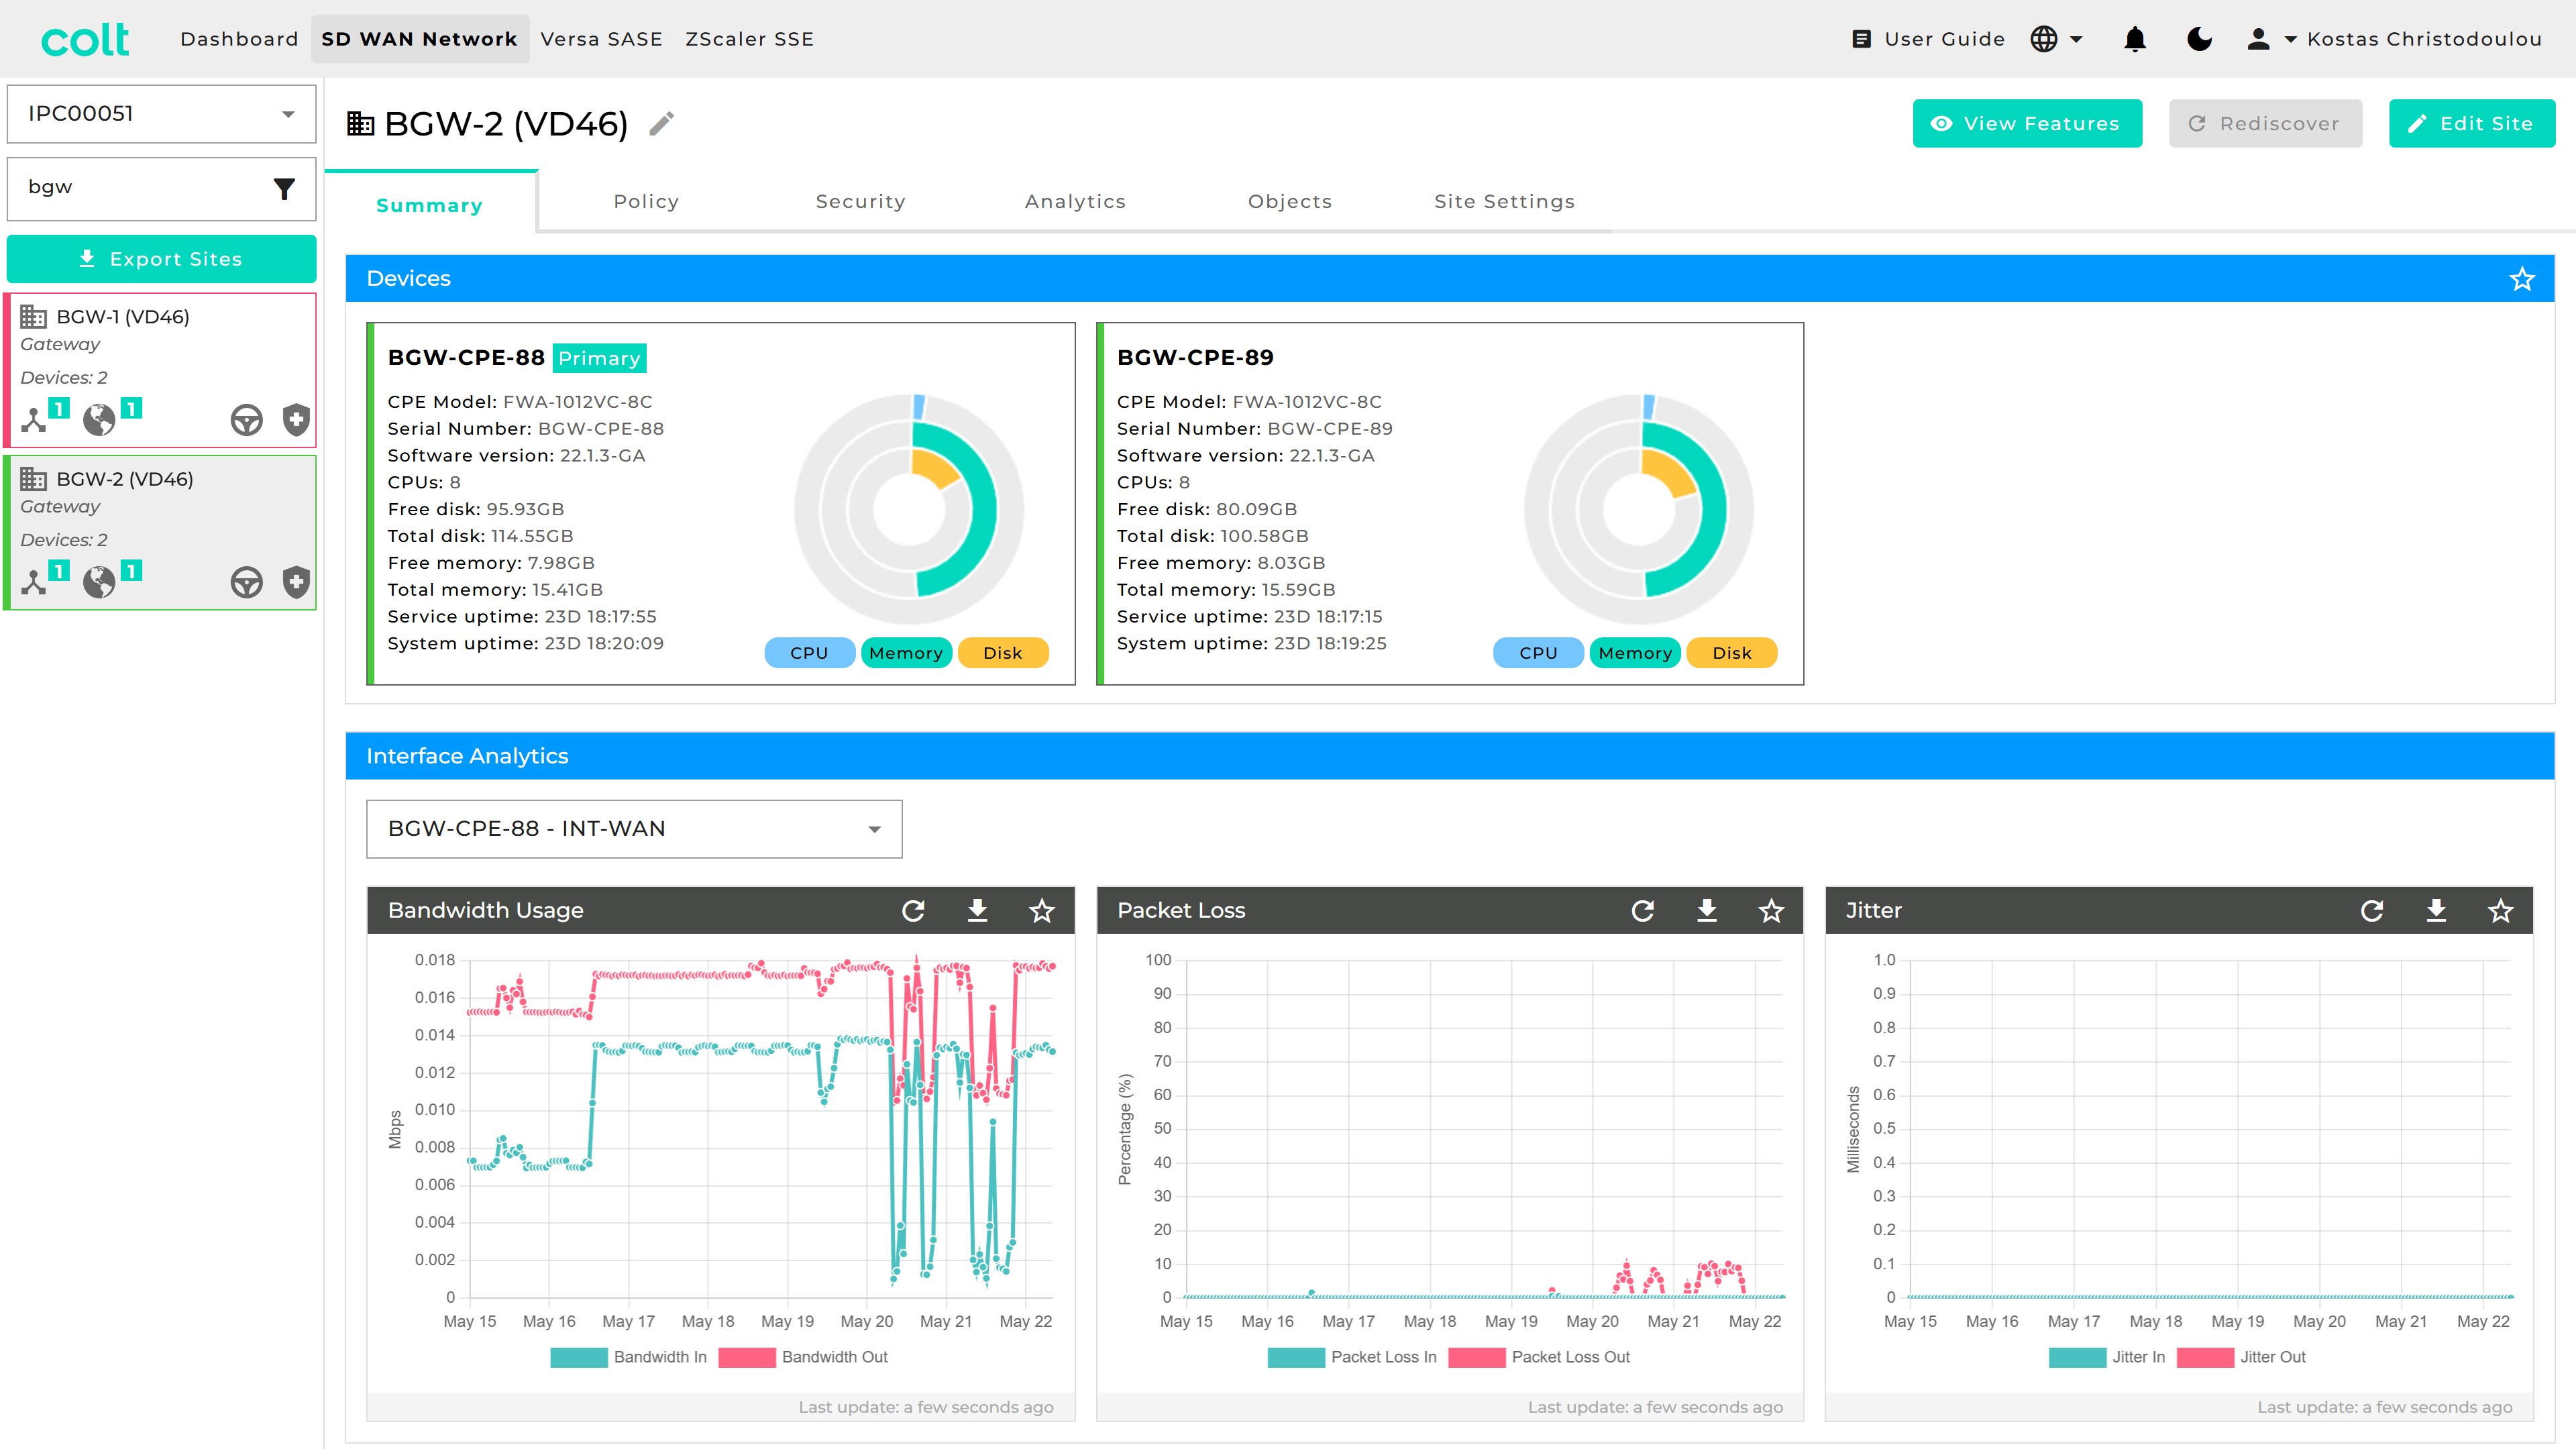Select the BGW-2 (VD46) site

pyautogui.click(x=161, y=532)
